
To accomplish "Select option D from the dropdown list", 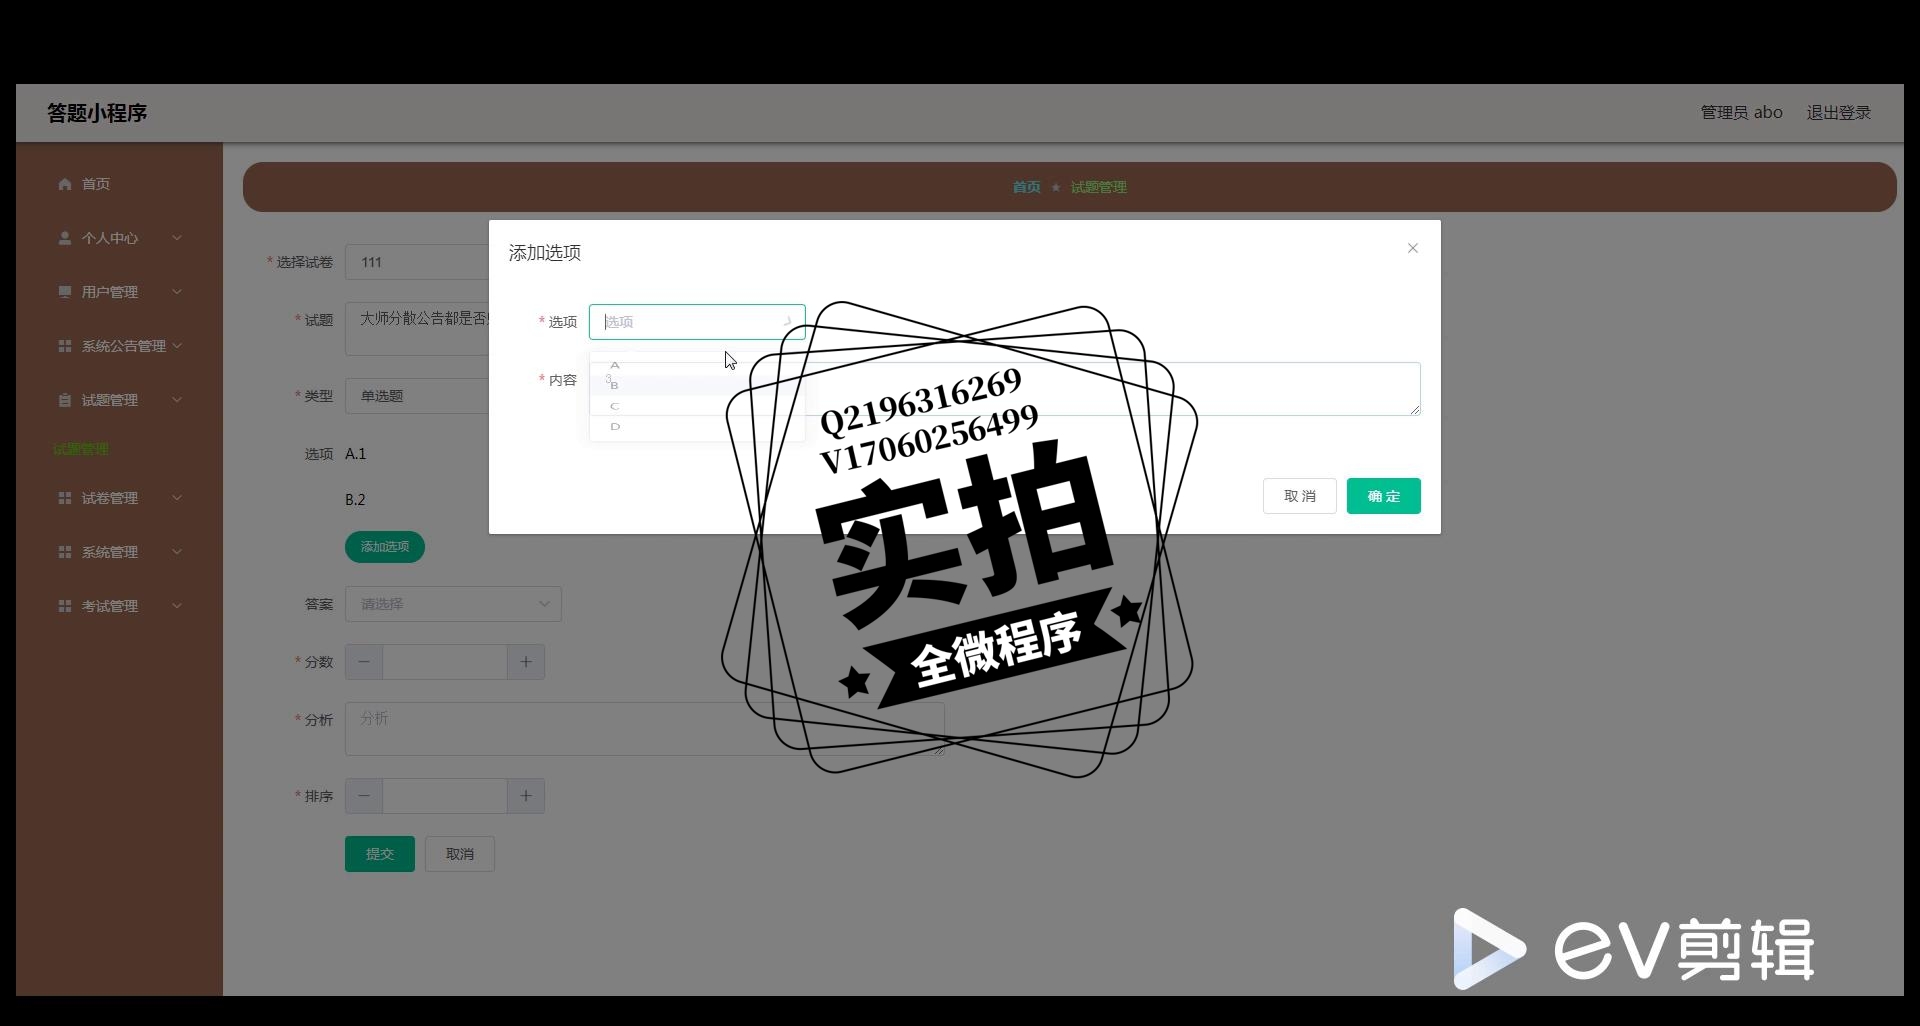I will (697, 426).
